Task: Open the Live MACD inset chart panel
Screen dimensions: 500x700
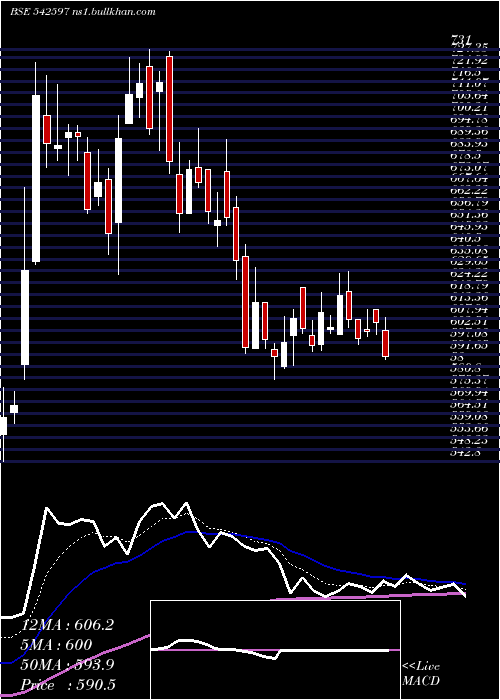Action: [275, 650]
